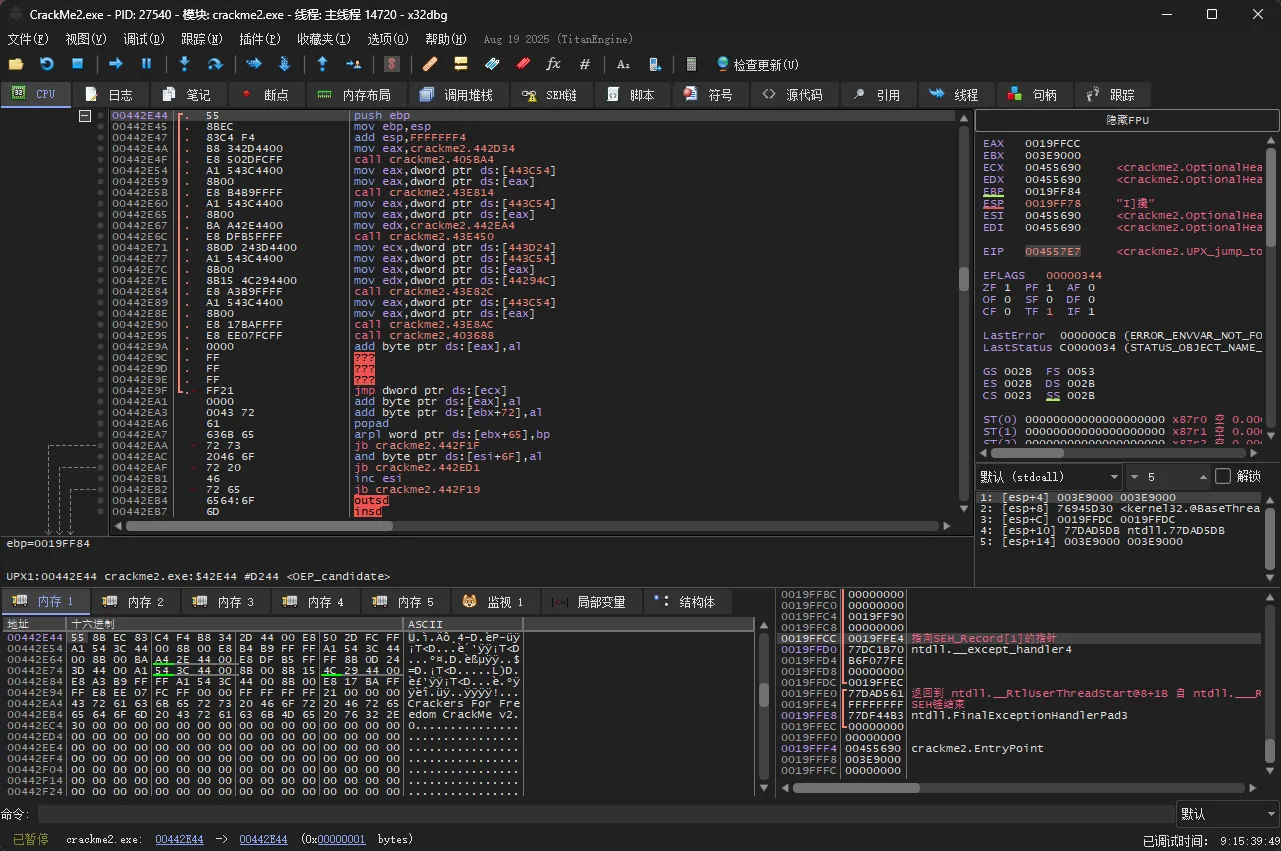Click the registers panel horizontal scrollbar
The width and height of the screenshot is (1281, 851).
click(1120, 451)
